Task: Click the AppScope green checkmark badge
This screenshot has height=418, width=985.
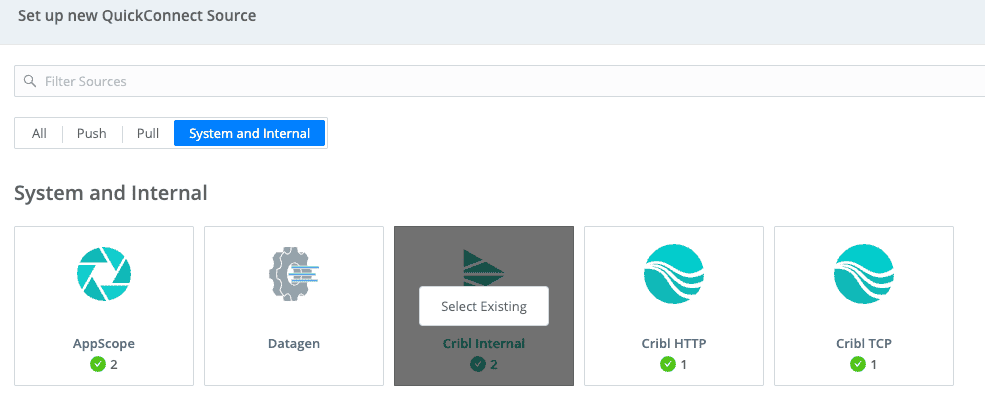Action: click(97, 364)
